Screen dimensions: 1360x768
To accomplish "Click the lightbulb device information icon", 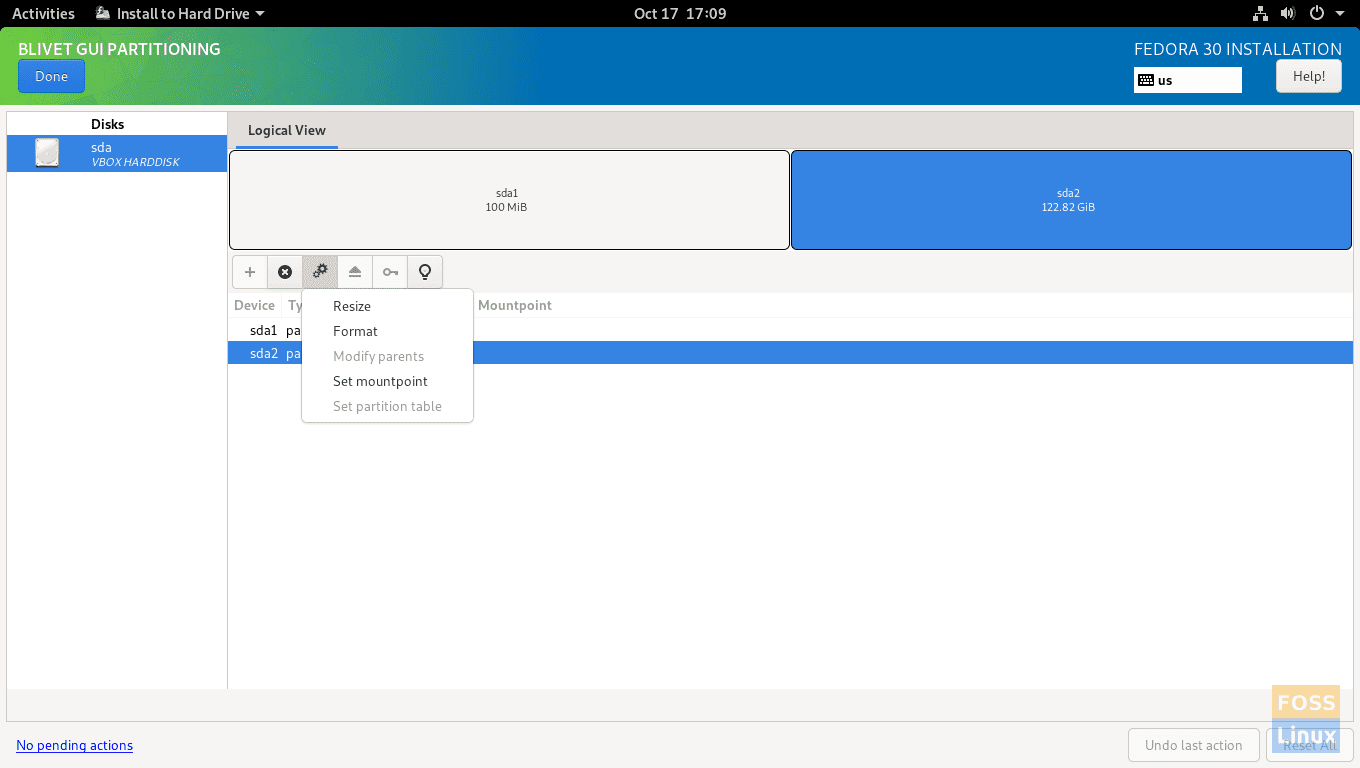I will 424,271.
